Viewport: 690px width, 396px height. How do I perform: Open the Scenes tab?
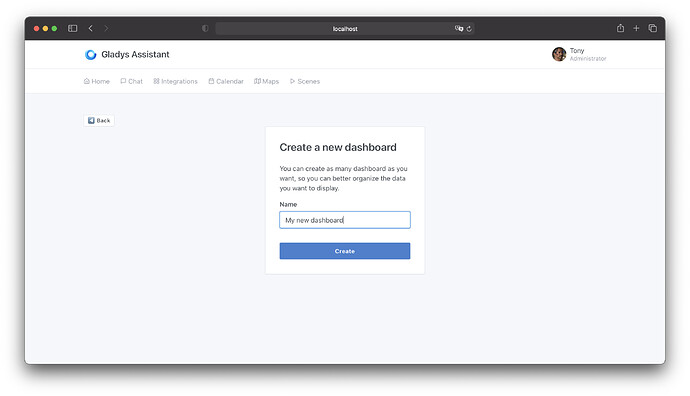pyautogui.click(x=305, y=81)
